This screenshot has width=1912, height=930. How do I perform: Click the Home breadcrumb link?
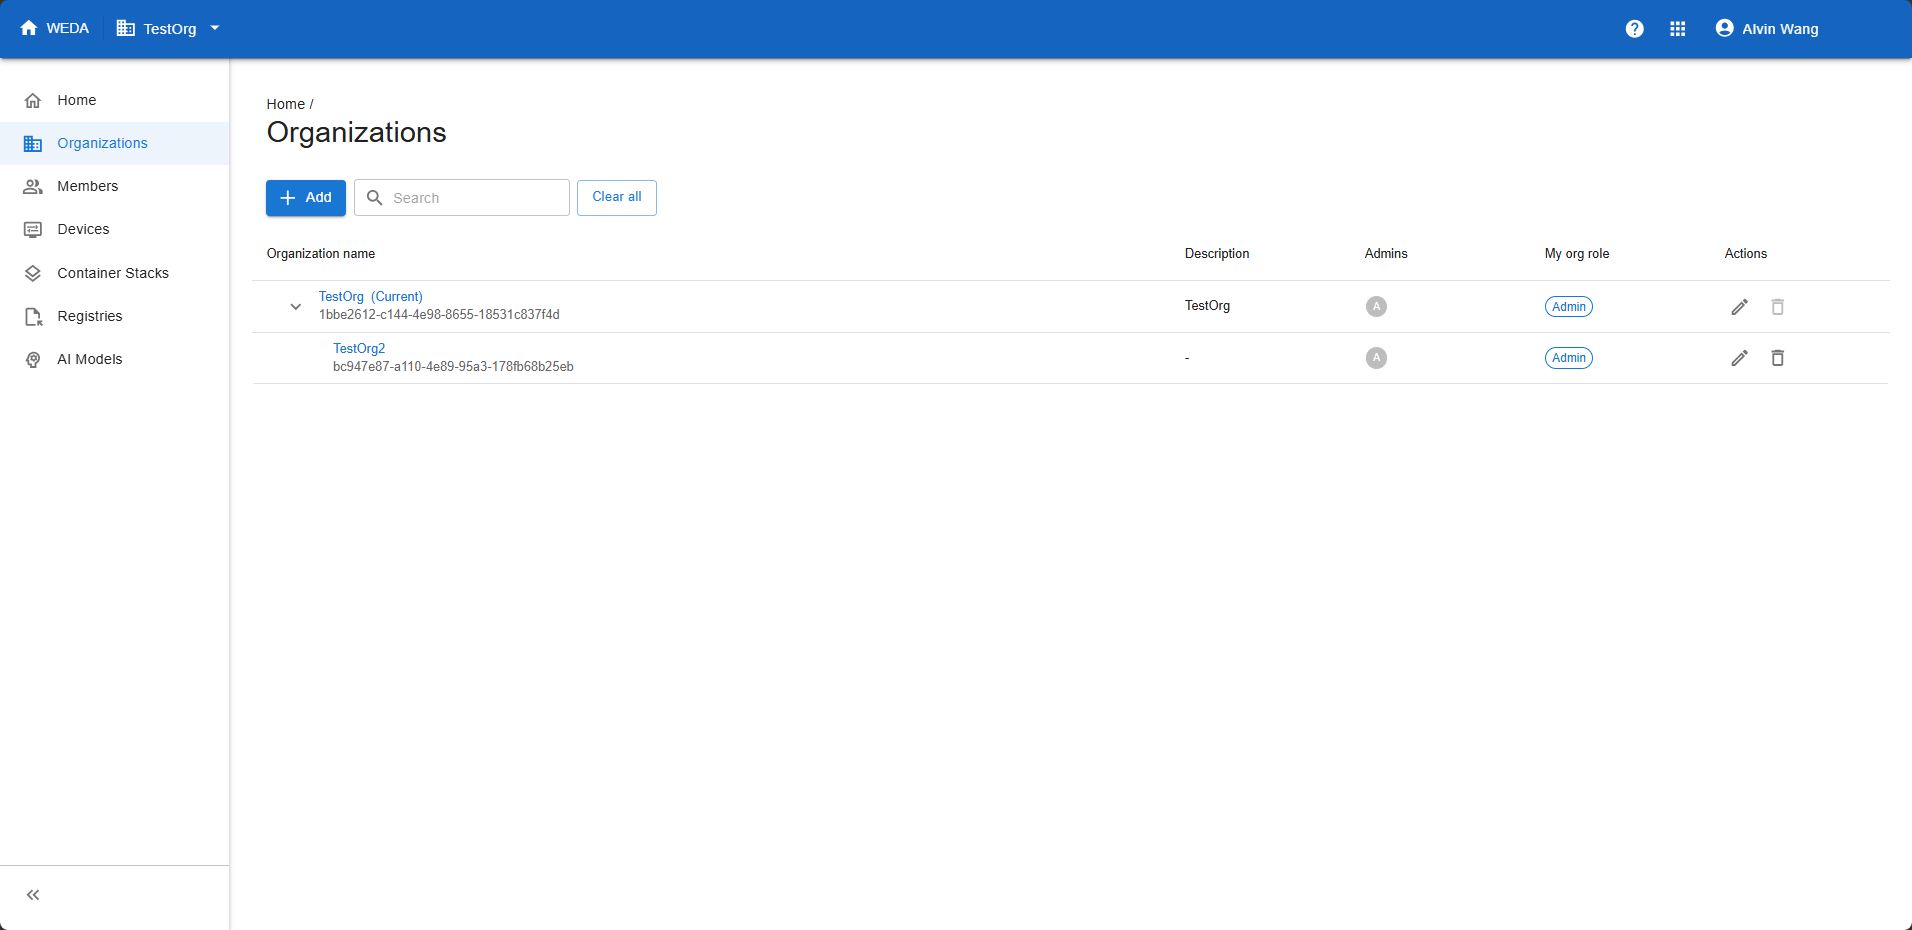pyautogui.click(x=286, y=104)
